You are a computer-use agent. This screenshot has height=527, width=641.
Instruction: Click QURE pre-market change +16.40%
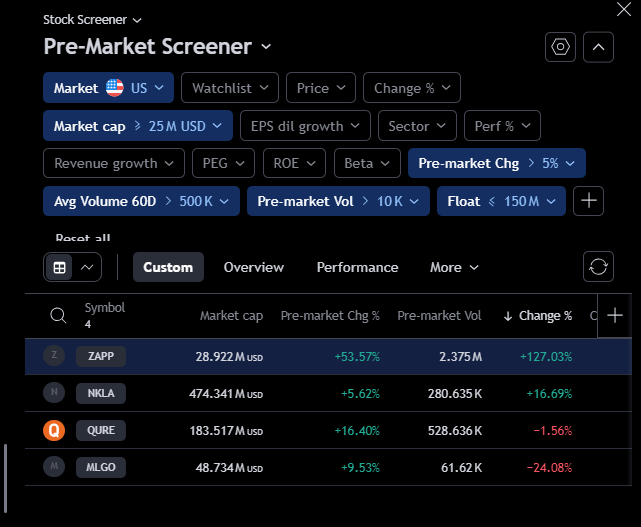point(357,431)
